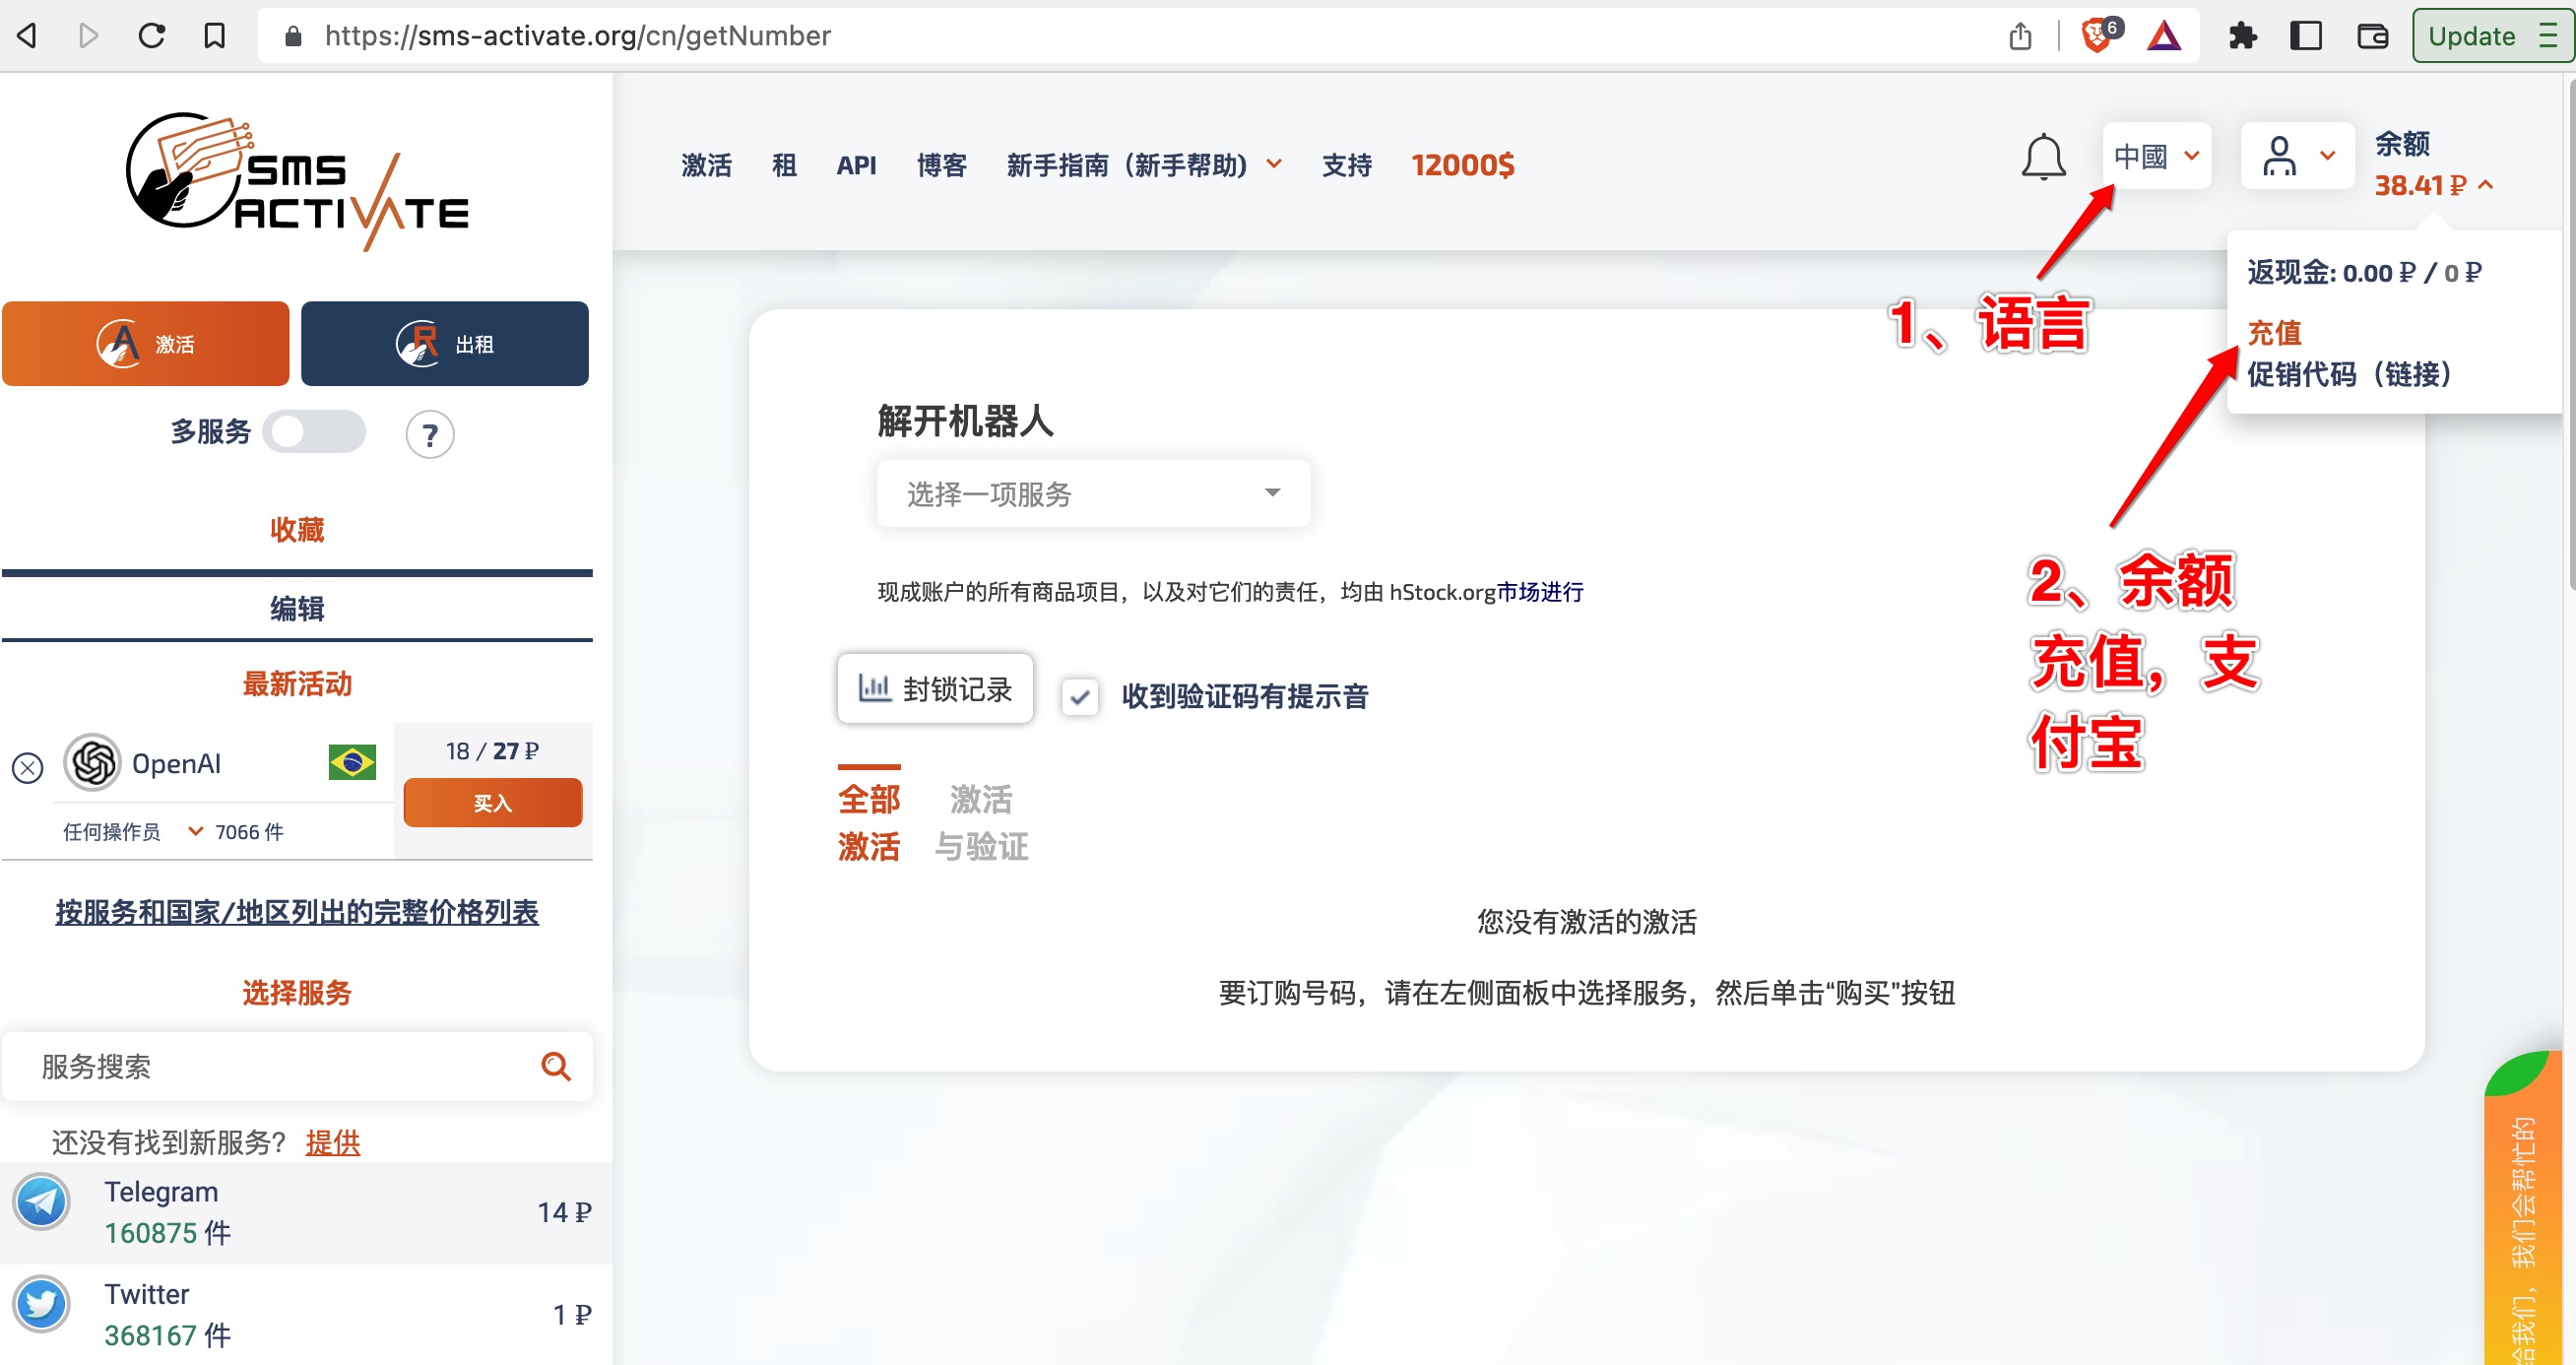The height and width of the screenshot is (1365, 2576).
Task: Switch to the 出租 rental mode button
Action: pyautogui.click(x=445, y=344)
